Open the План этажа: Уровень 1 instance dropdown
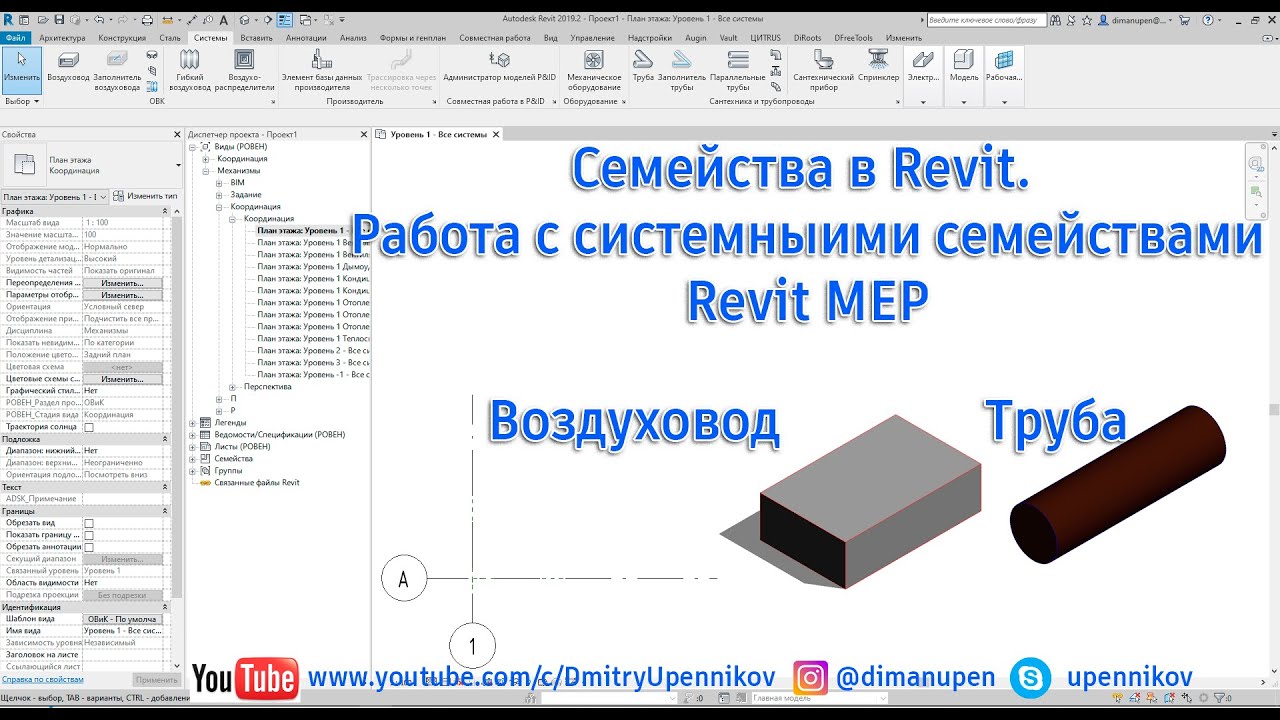 [55, 196]
